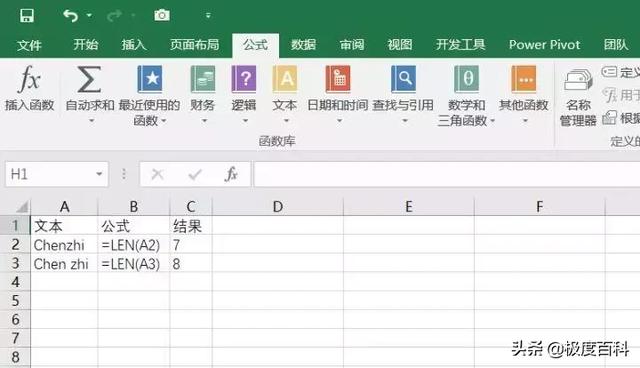
Task: Select column B header
Action: coord(133,206)
